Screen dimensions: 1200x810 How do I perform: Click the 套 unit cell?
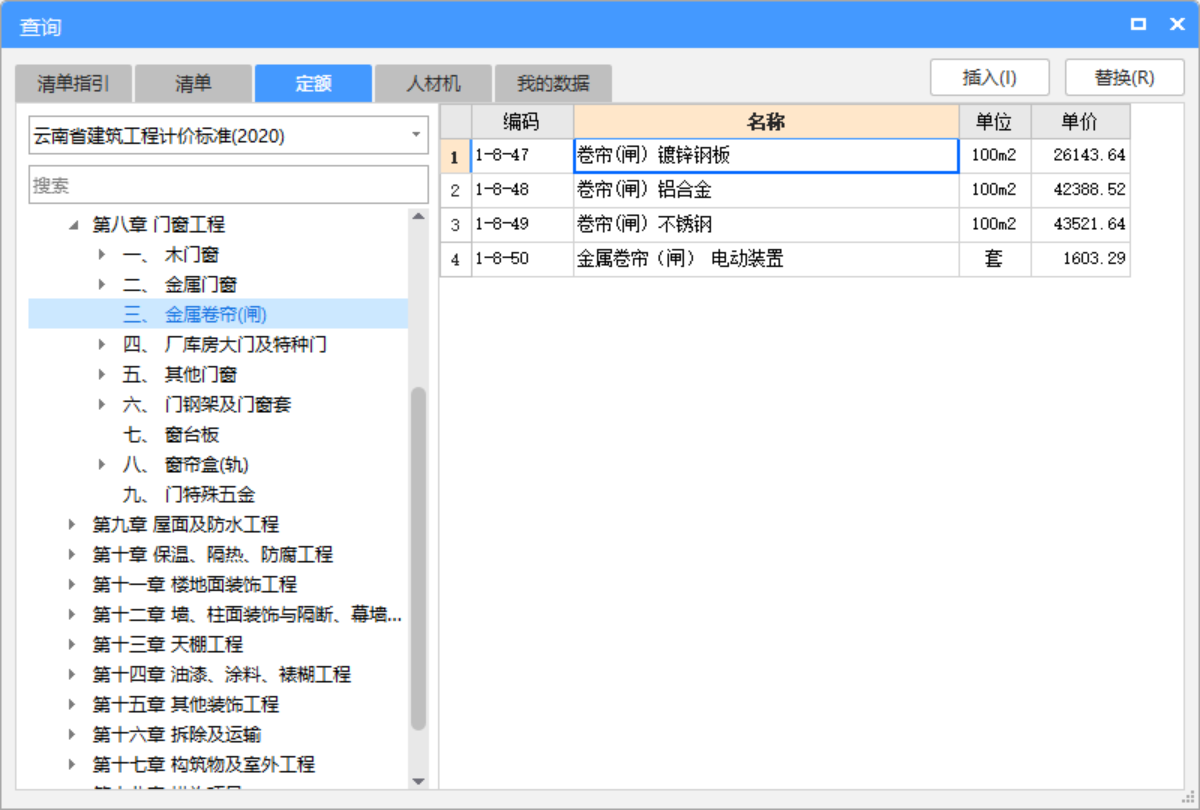[x=995, y=259]
